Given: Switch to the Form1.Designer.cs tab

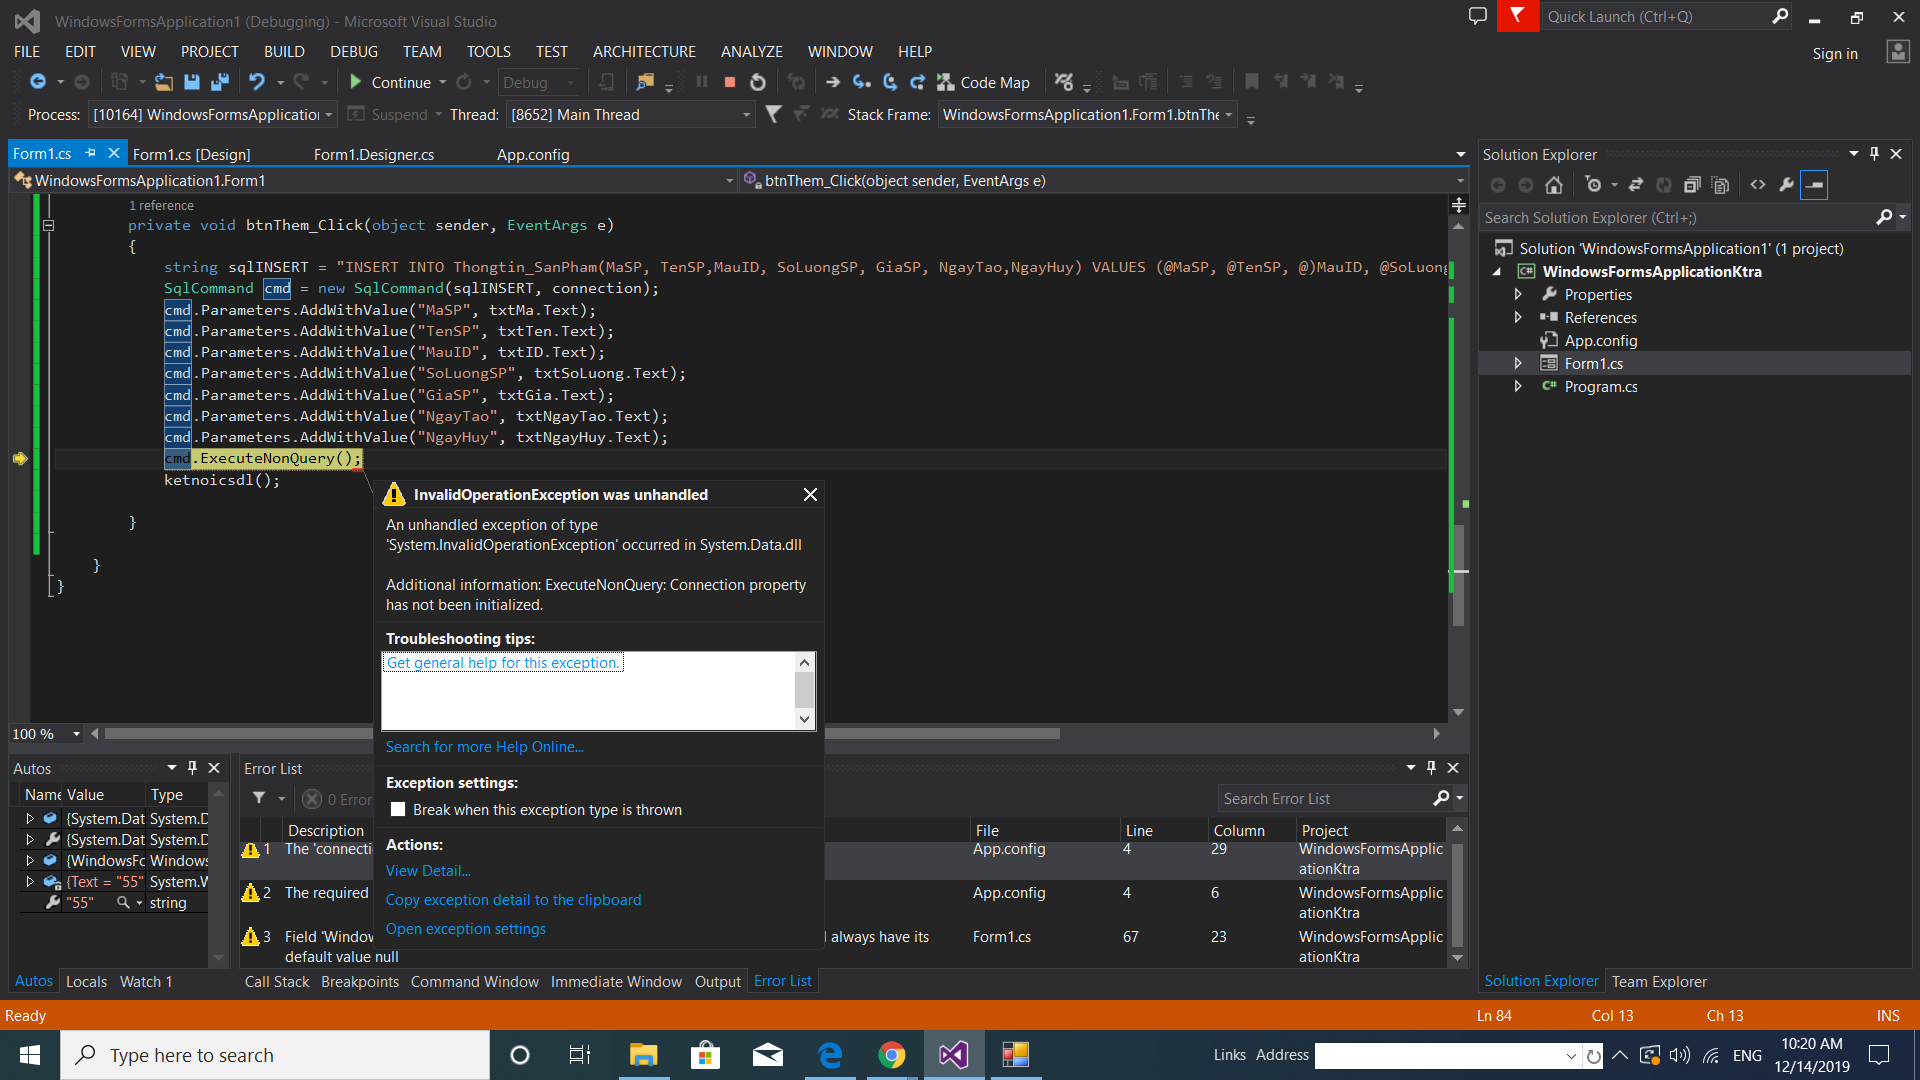Looking at the screenshot, I should coord(374,154).
